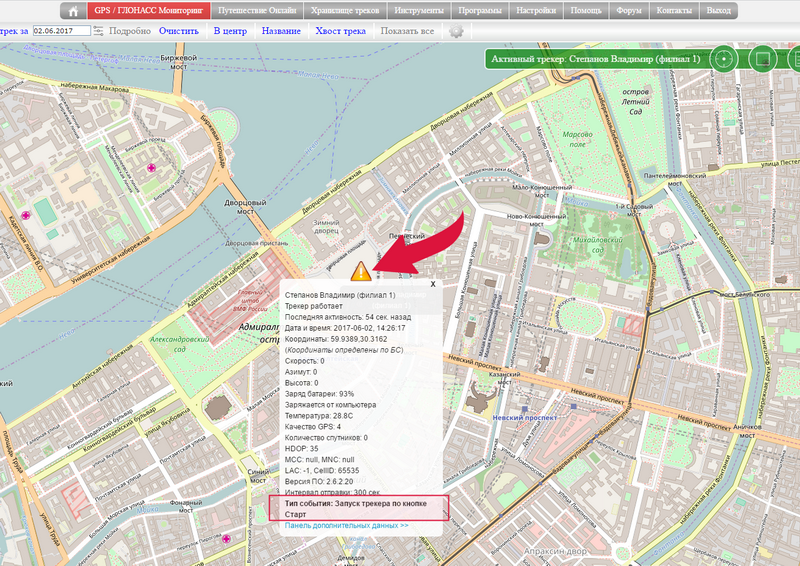The width and height of the screenshot is (800, 566).
Task: Click the gear settings icon in toolbar
Action: [x=457, y=31]
